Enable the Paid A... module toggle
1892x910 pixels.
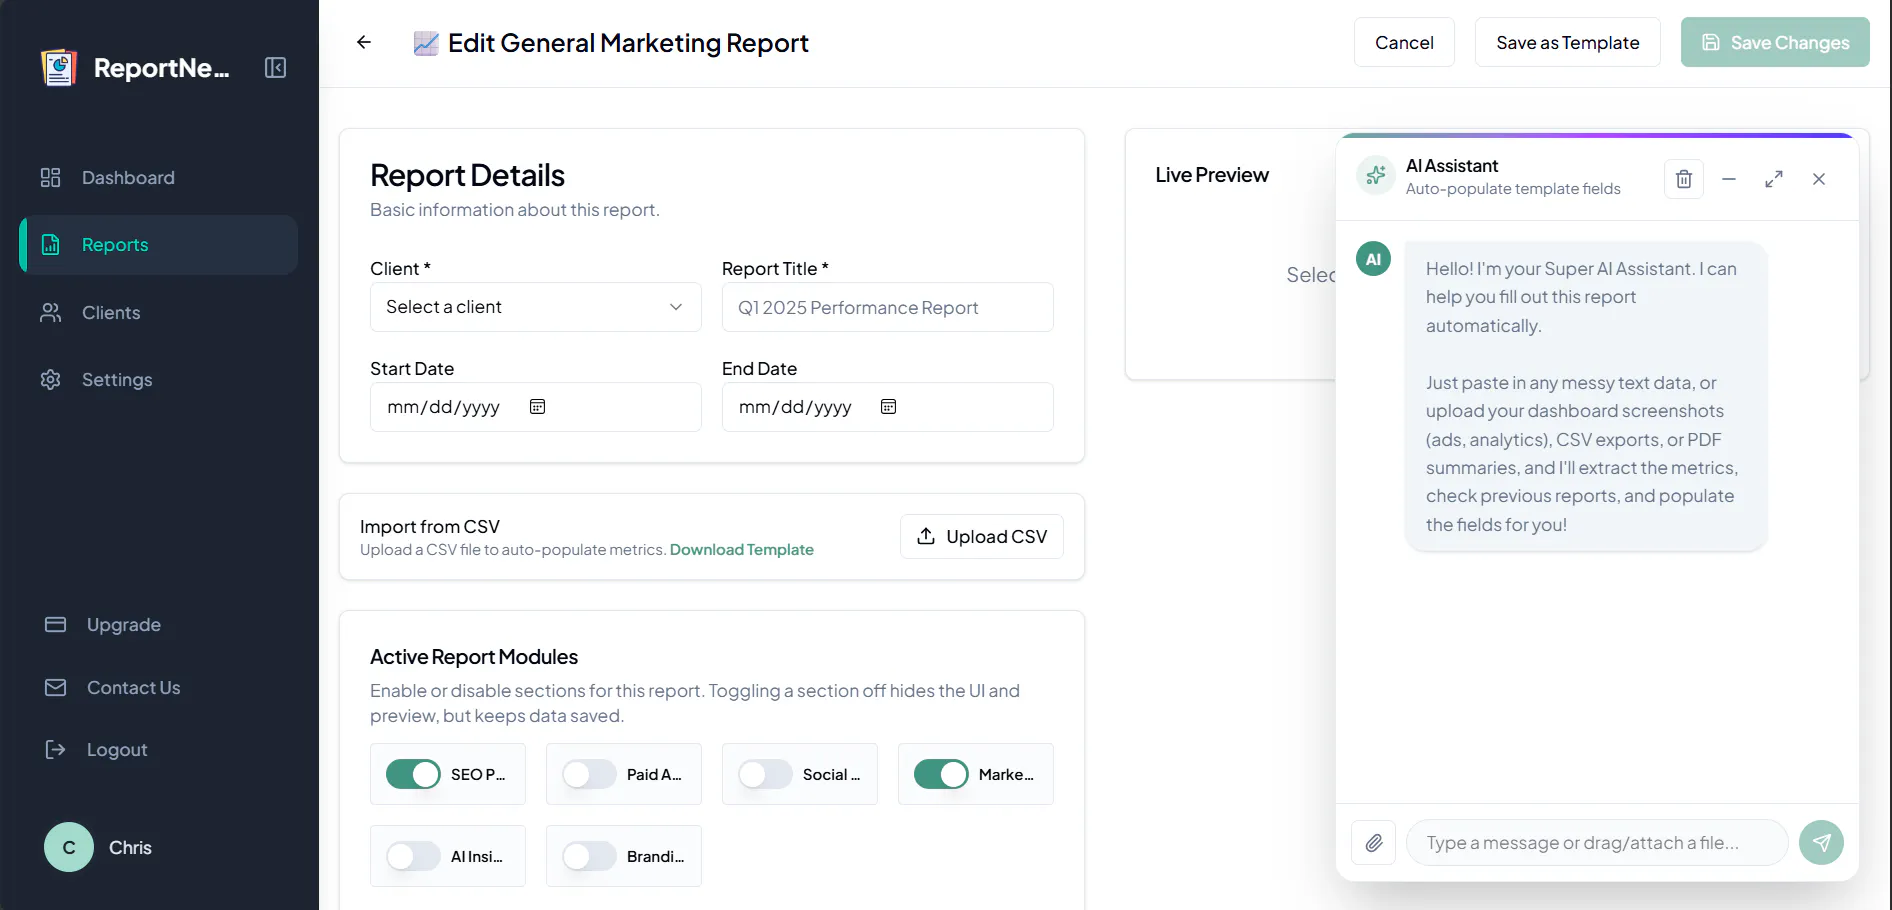click(x=589, y=775)
